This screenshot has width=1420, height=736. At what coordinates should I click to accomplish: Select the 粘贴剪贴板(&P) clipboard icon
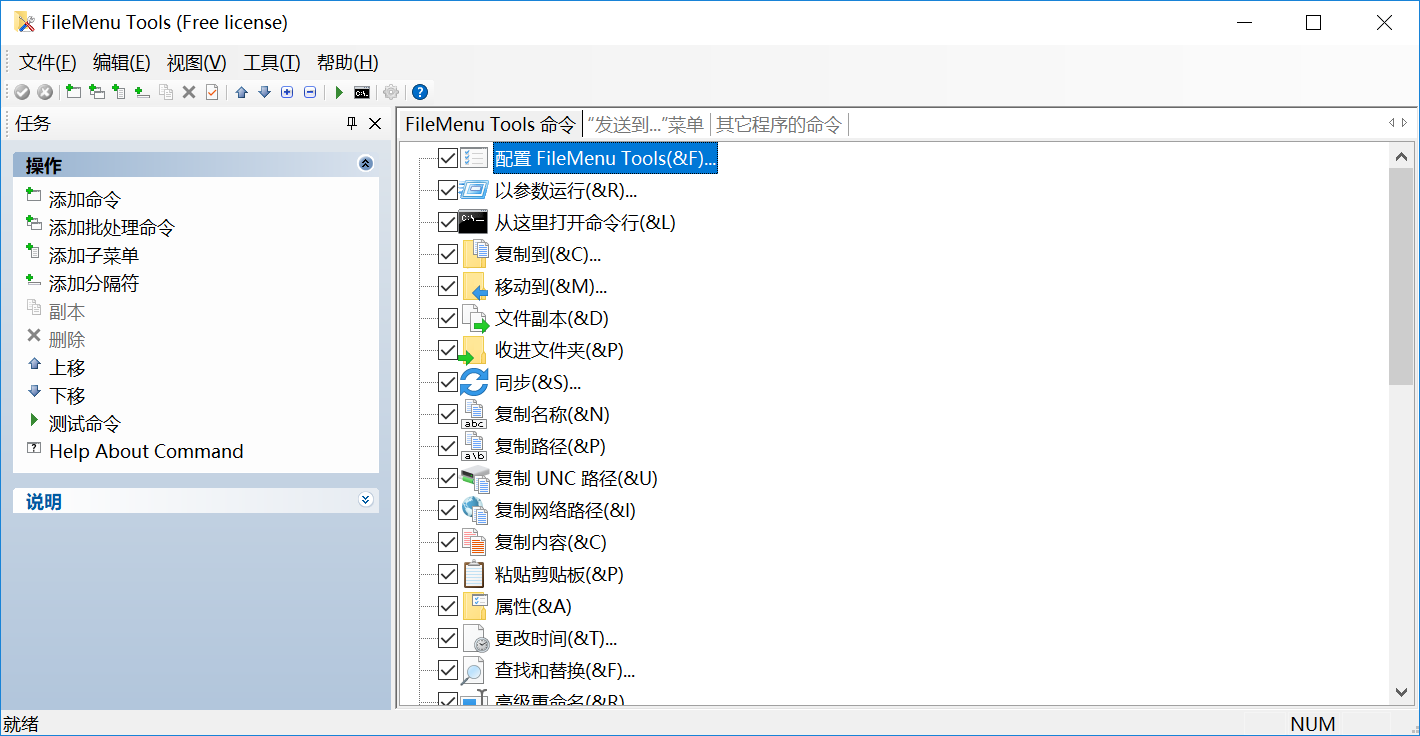(x=474, y=574)
